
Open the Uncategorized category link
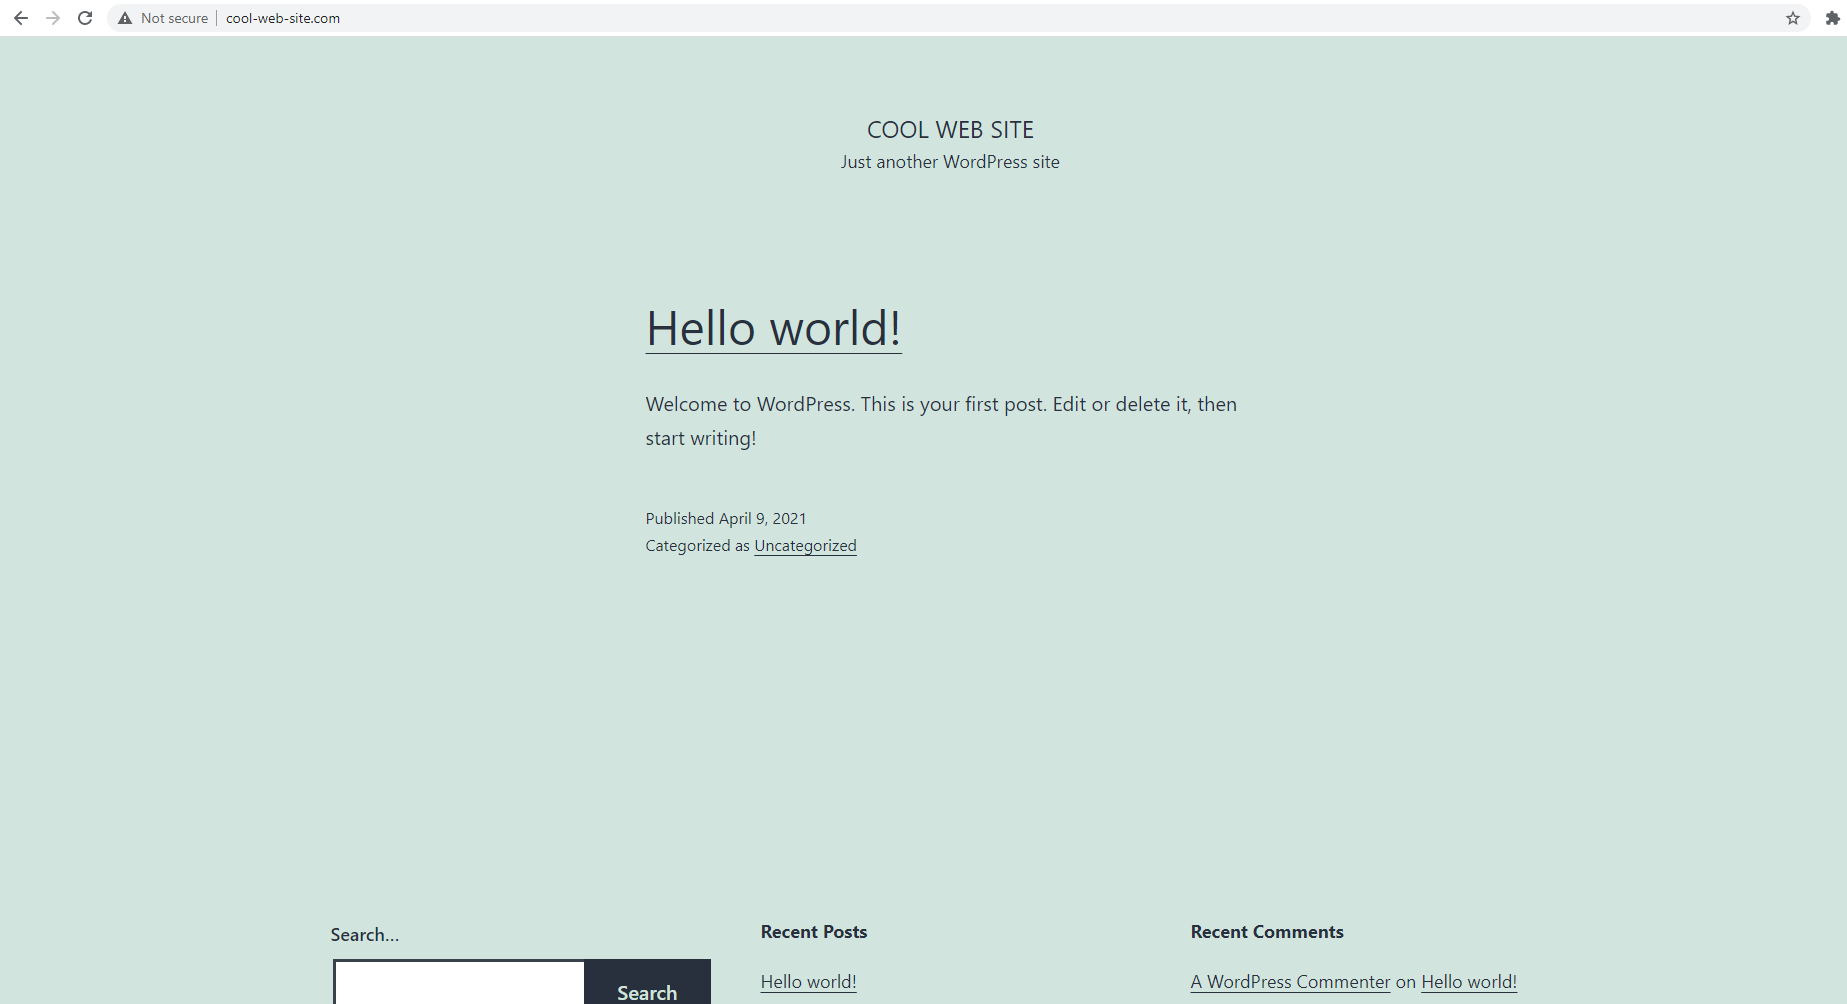pyautogui.click(x=805, y=546)
